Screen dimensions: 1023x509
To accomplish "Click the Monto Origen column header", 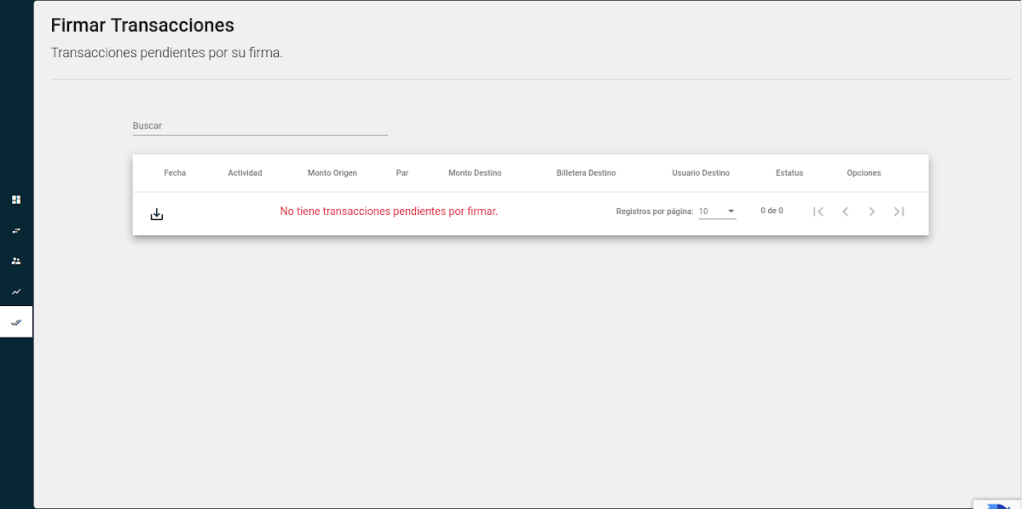I will click(x=332, y=173).
